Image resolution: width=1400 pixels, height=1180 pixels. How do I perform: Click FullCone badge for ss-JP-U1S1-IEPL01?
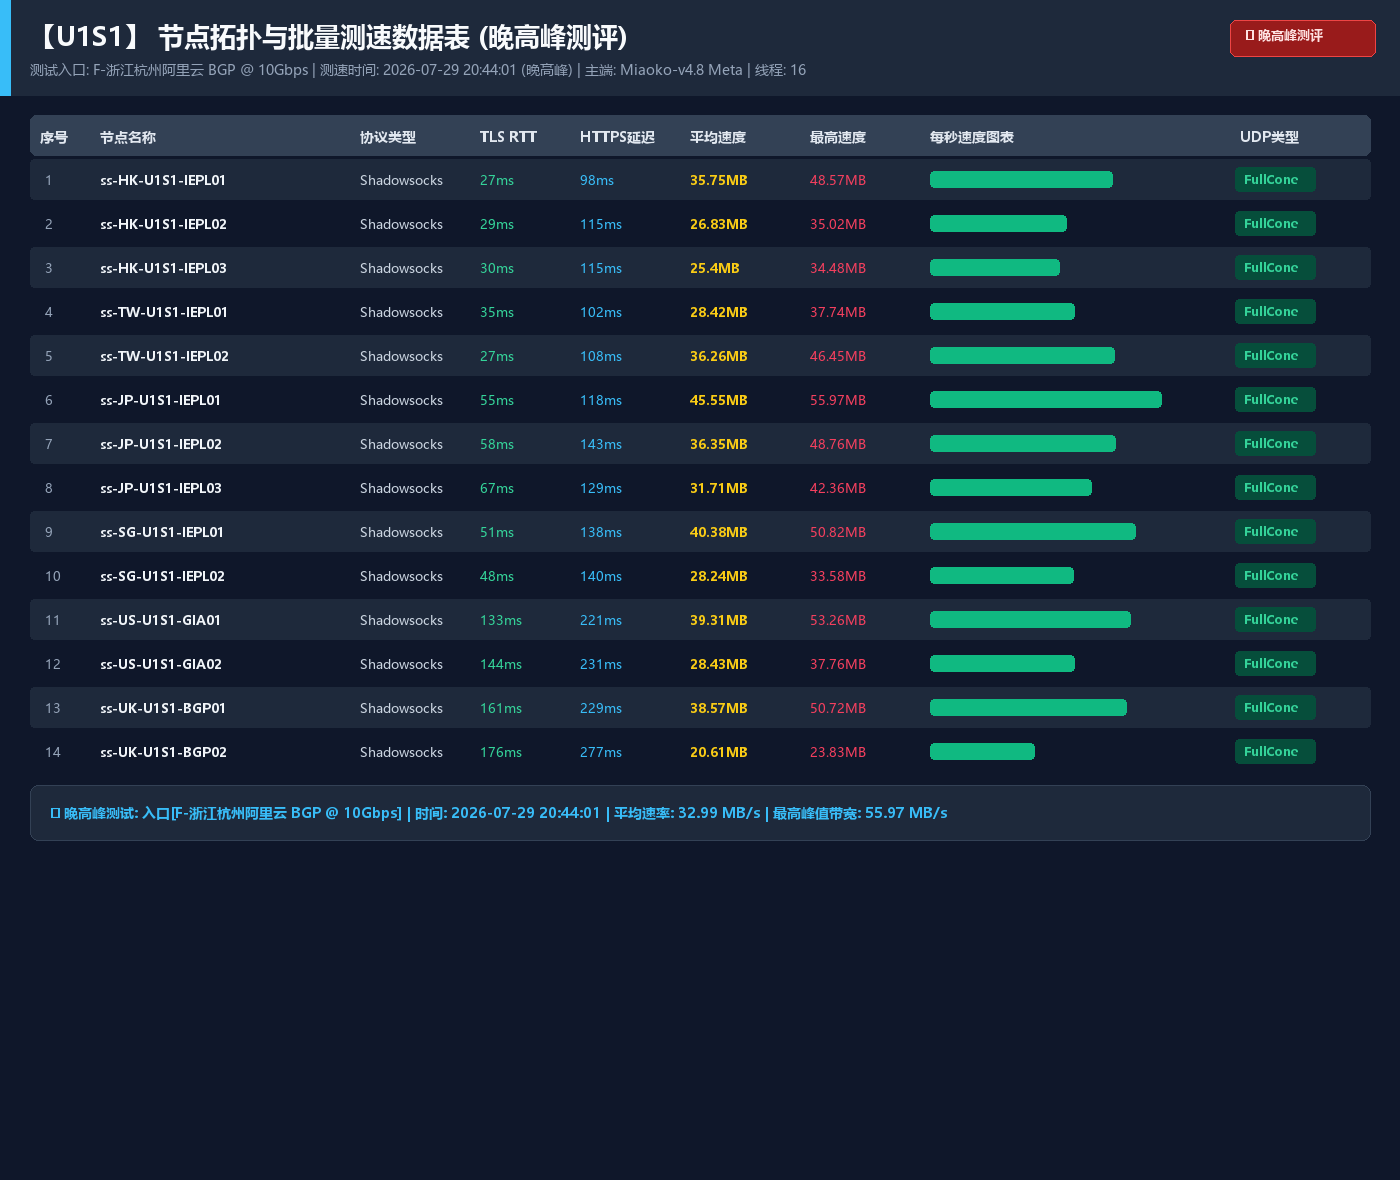click(x=1275, y=400)
